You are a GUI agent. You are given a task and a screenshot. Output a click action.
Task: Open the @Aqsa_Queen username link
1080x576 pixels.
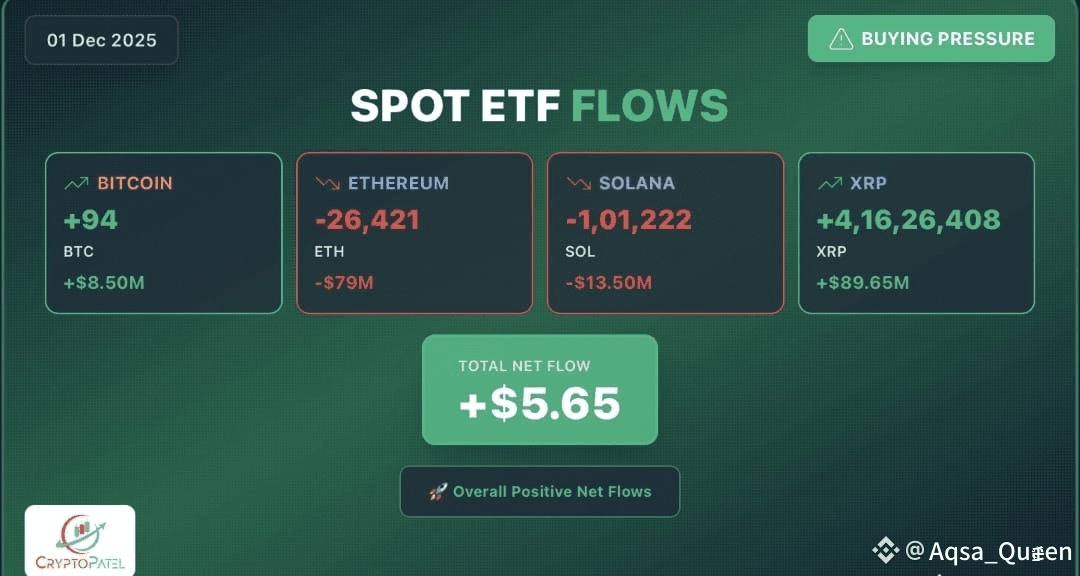point(988,551)
